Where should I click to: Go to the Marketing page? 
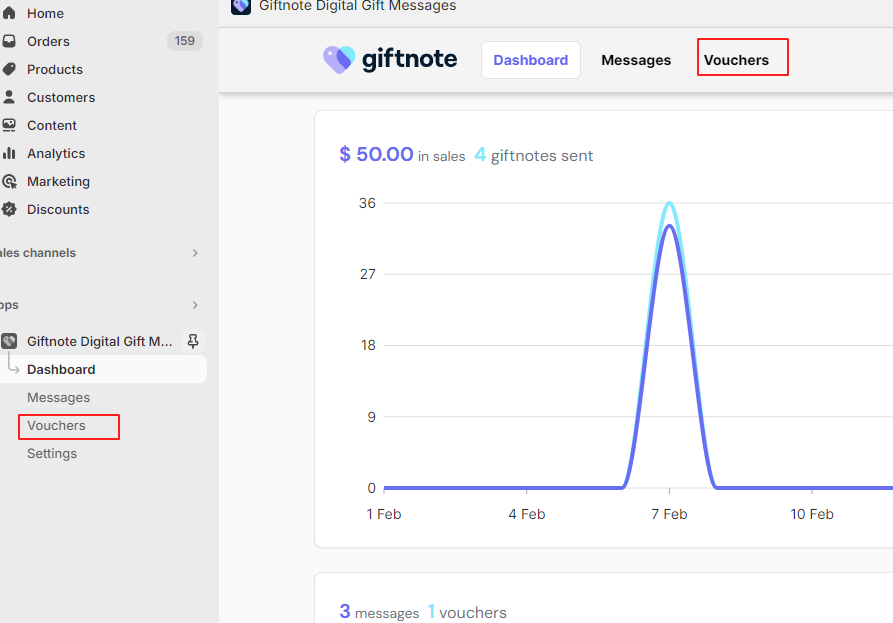tap(58, 181)
